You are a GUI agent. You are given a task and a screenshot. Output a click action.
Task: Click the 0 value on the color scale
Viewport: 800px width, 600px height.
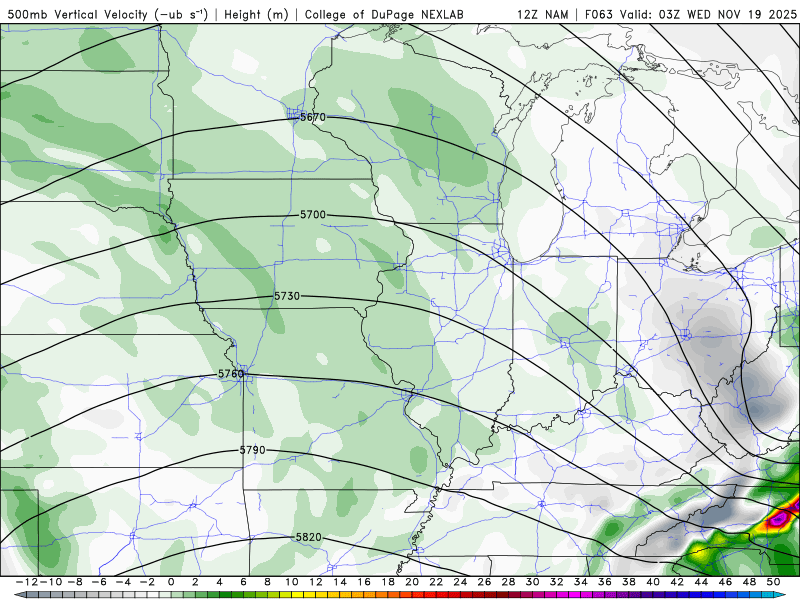tap(171, 582)
